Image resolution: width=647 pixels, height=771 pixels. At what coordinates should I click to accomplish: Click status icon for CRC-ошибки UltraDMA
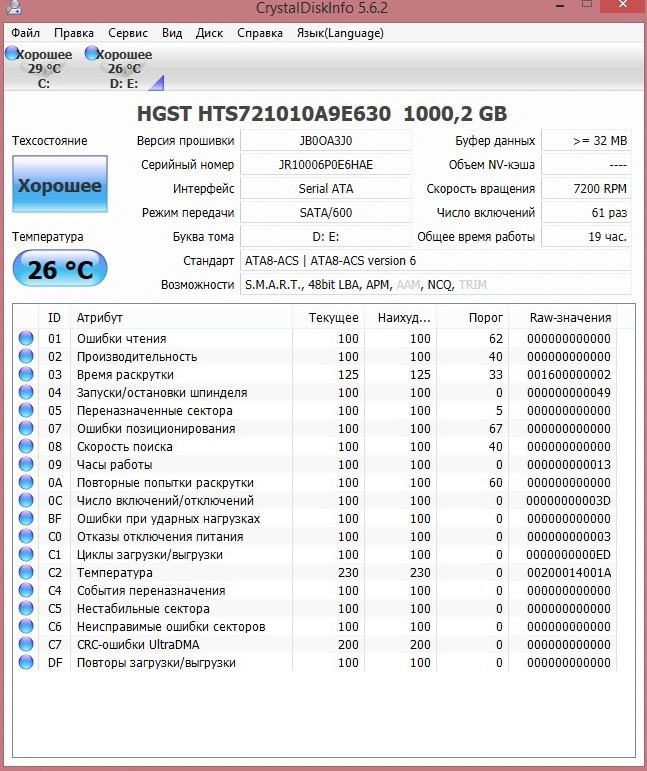(26, 644)
